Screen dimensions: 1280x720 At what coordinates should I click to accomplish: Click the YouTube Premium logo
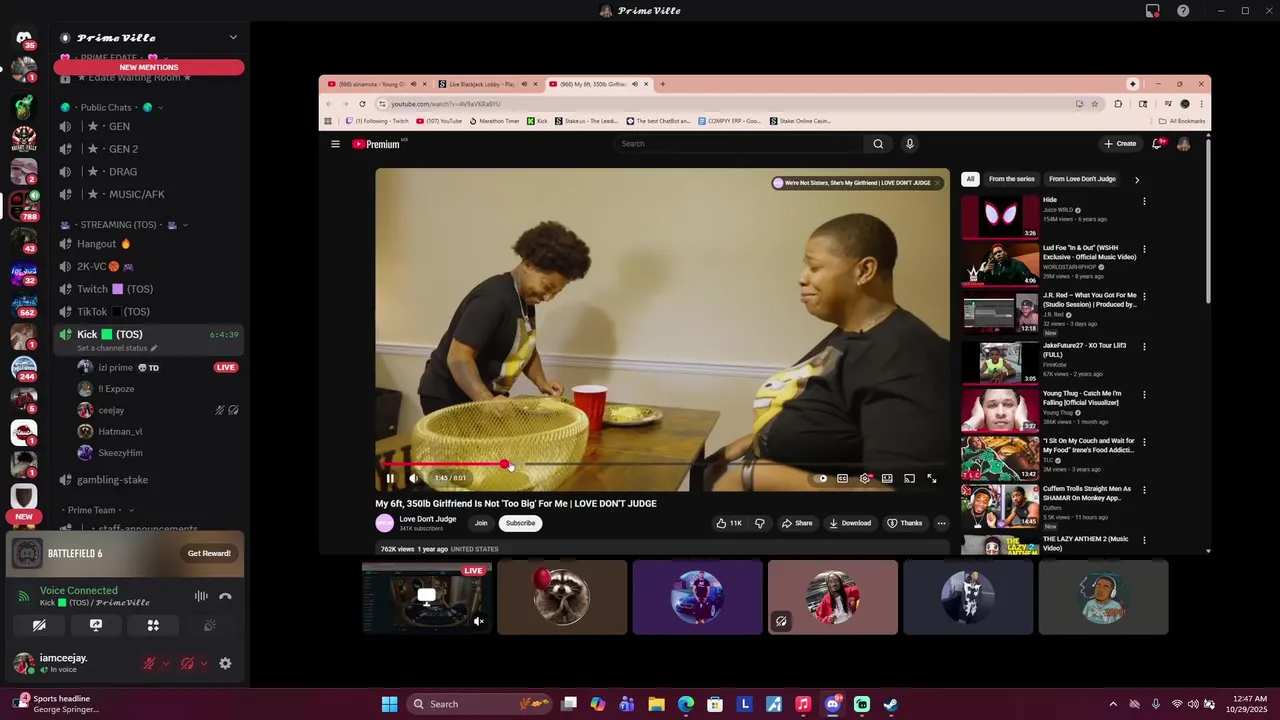coord(376,144)
